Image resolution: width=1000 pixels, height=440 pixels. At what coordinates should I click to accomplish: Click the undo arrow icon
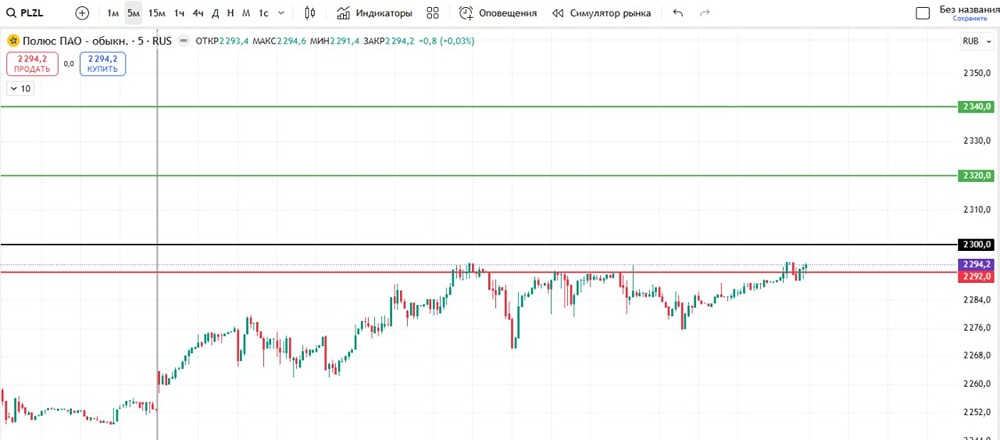(x=678, y=13)
